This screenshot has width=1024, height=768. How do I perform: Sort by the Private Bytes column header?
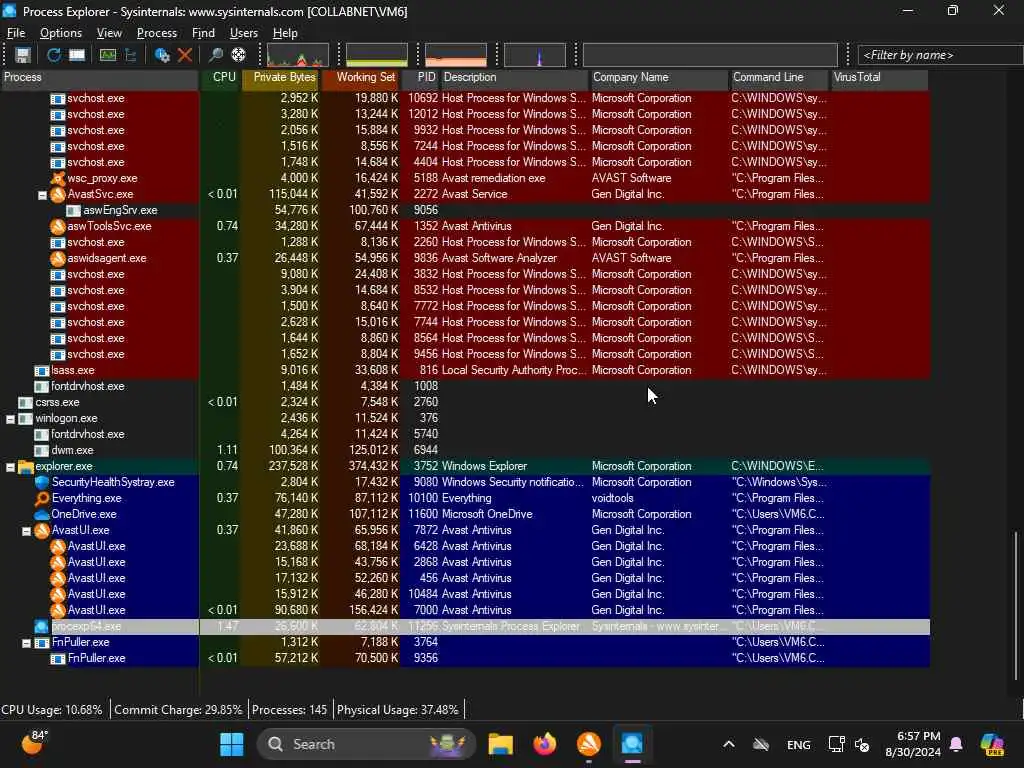click(x=282, y=77)
